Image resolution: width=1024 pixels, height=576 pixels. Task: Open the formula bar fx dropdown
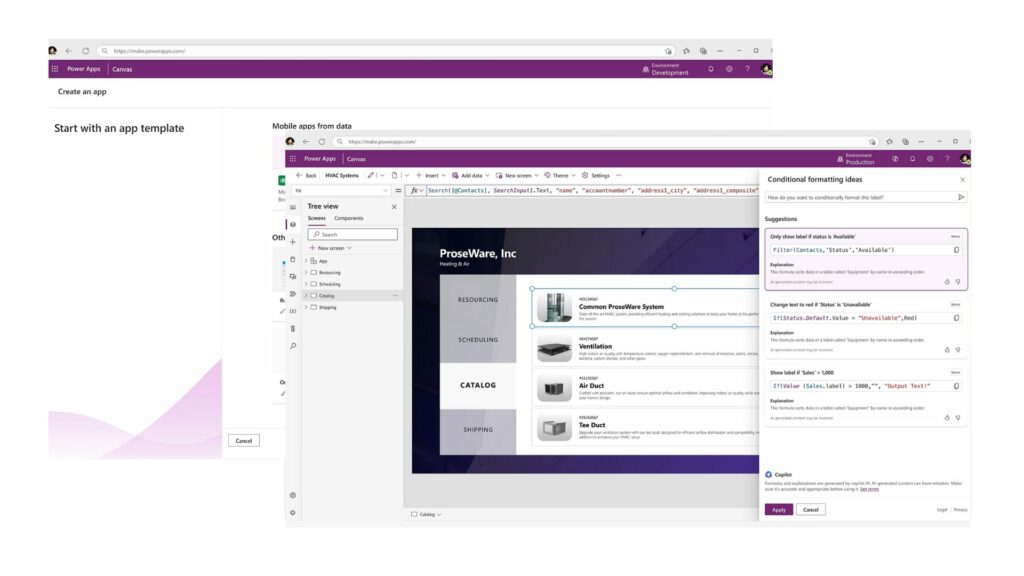(x=422, y=190)
